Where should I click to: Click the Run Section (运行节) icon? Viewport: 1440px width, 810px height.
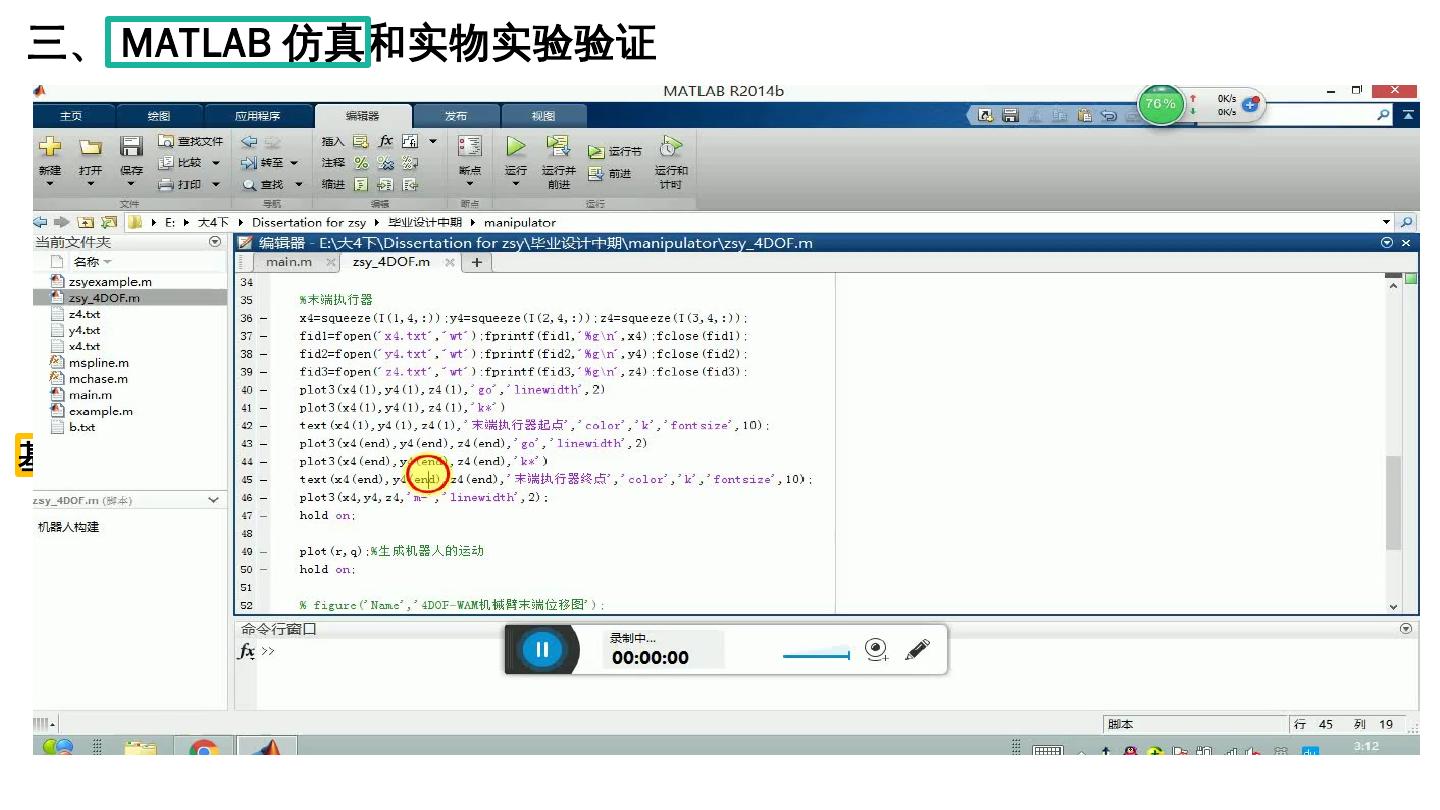click(596, 152)
